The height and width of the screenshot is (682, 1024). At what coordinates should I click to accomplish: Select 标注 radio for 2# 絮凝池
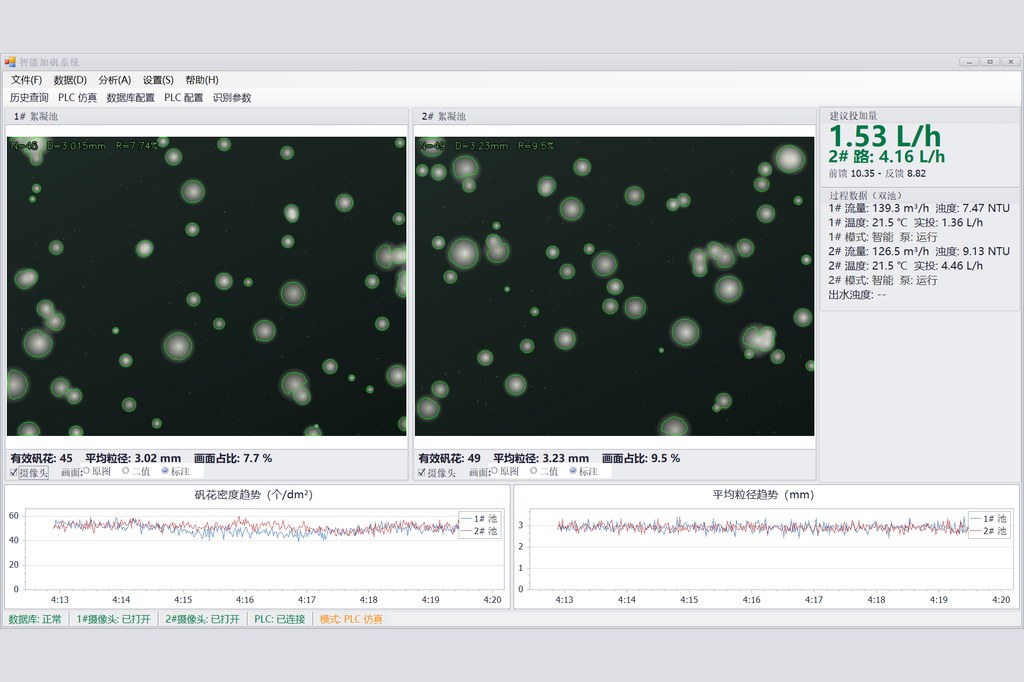pyautogui.click(x=584, y=471)
